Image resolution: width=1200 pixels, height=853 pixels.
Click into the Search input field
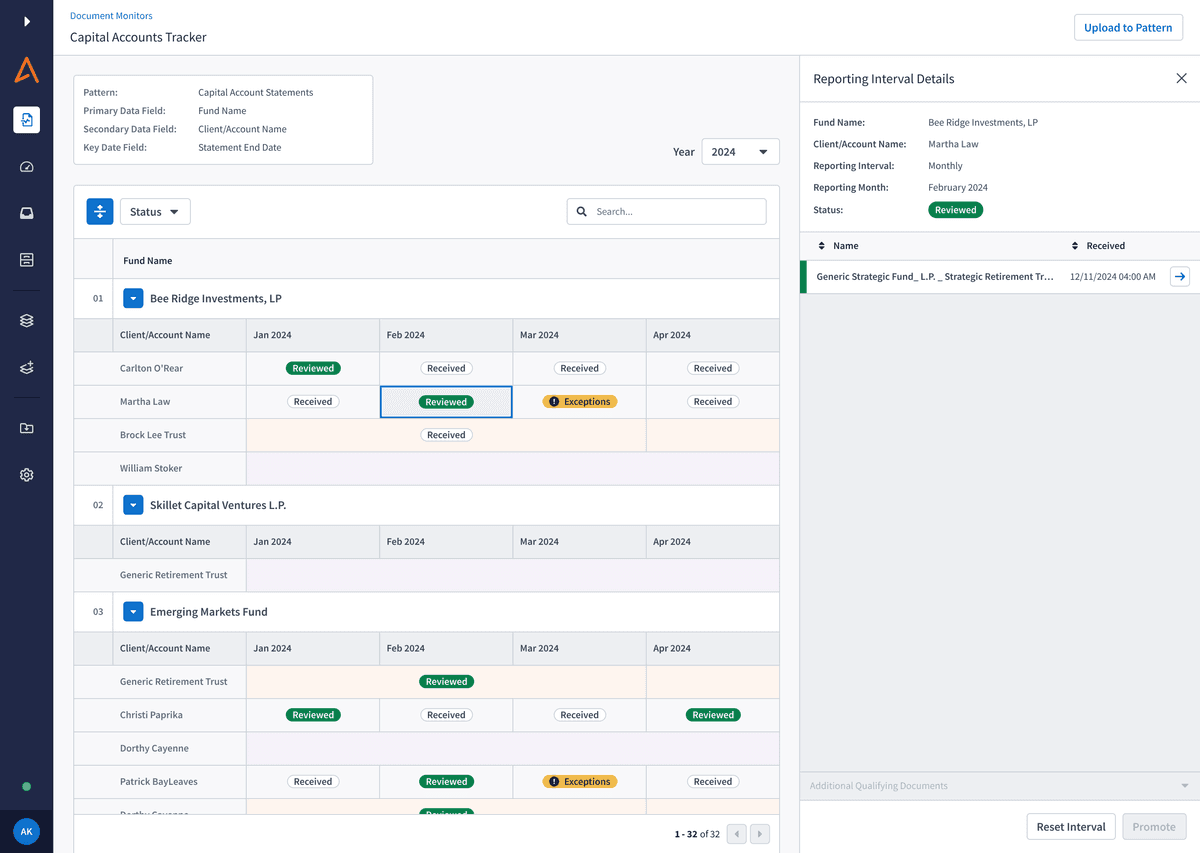pos(676,212)
